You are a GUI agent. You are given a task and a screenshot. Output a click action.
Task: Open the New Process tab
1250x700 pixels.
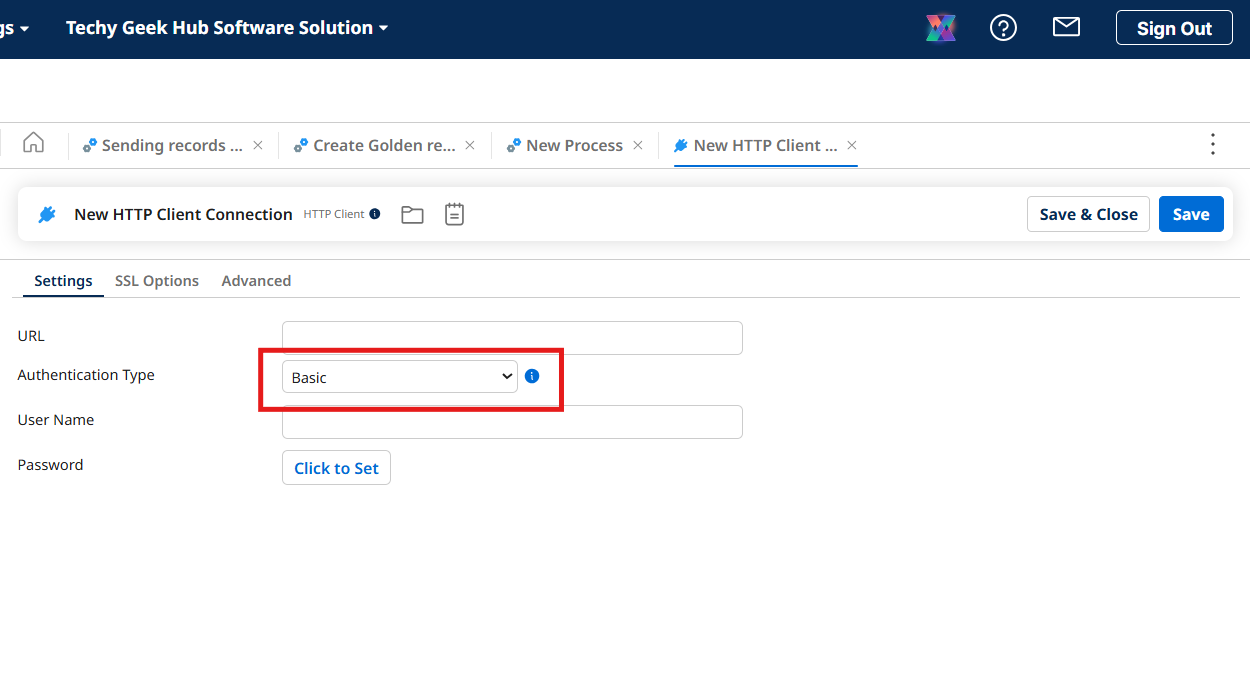pyautogui.click(x=574, y=146)
